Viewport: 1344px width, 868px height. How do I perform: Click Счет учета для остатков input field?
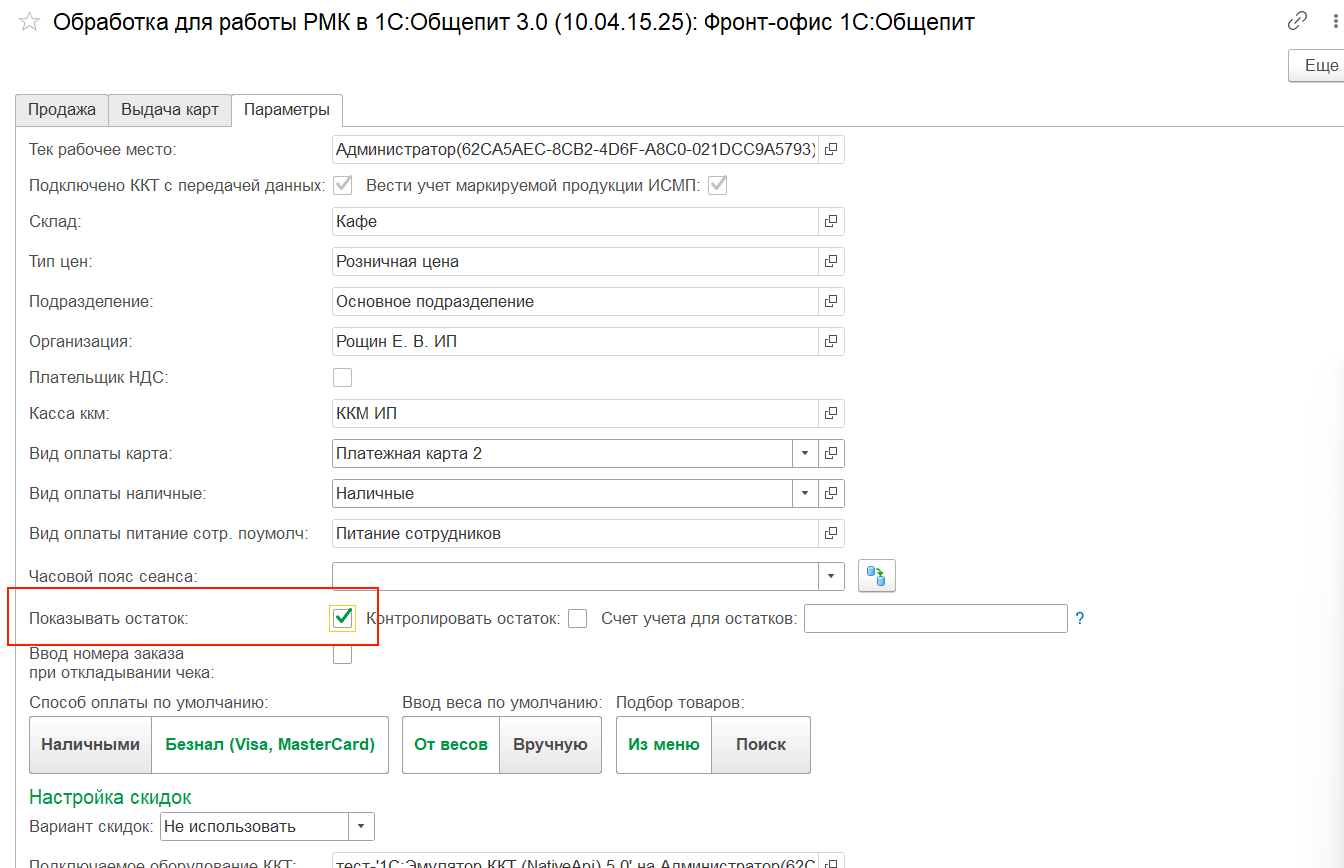(x=935, y=619)
